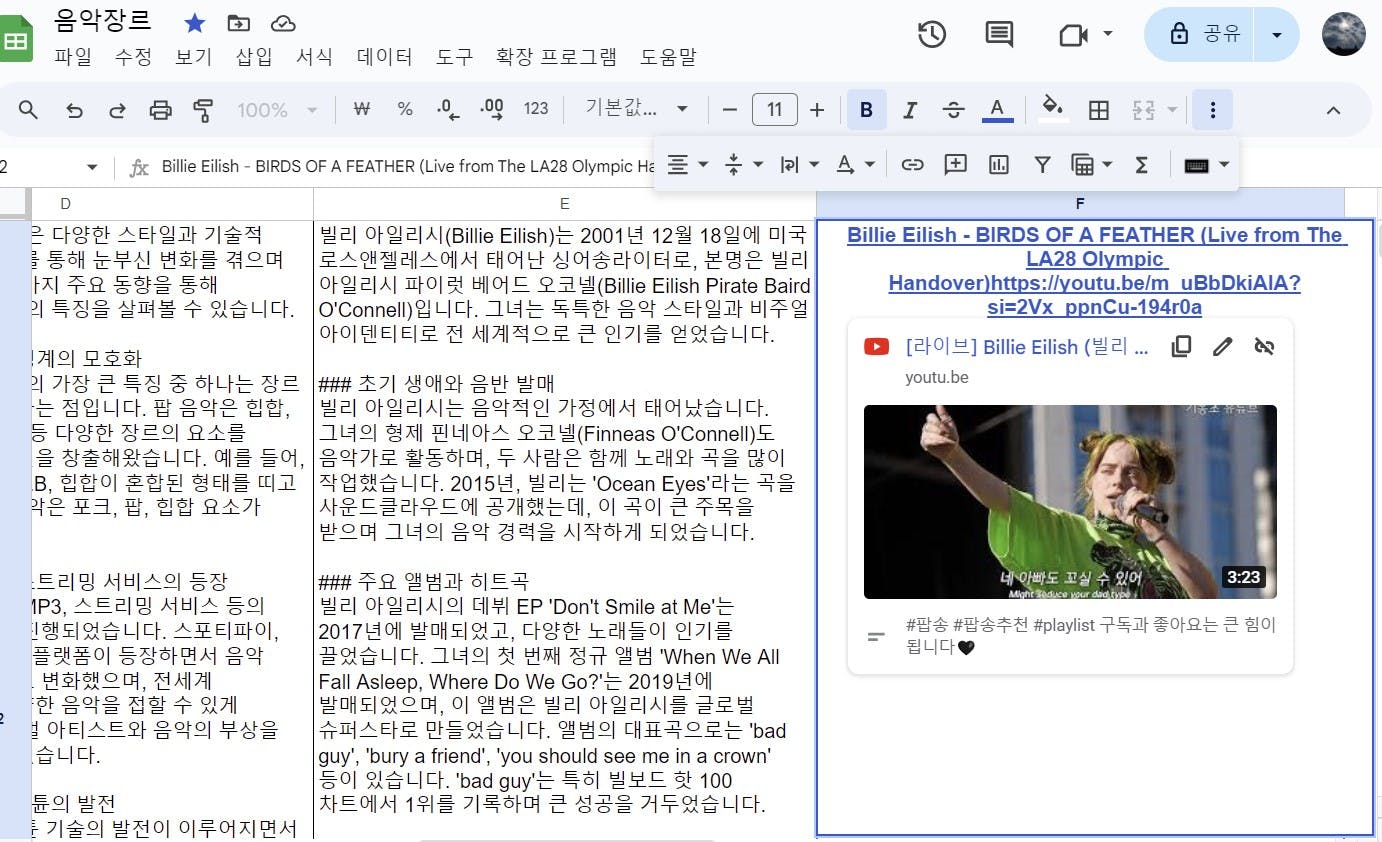1382x842 pixels.
Task: Open the zoom 100% dropdown
Action: [x=277, y=110]
